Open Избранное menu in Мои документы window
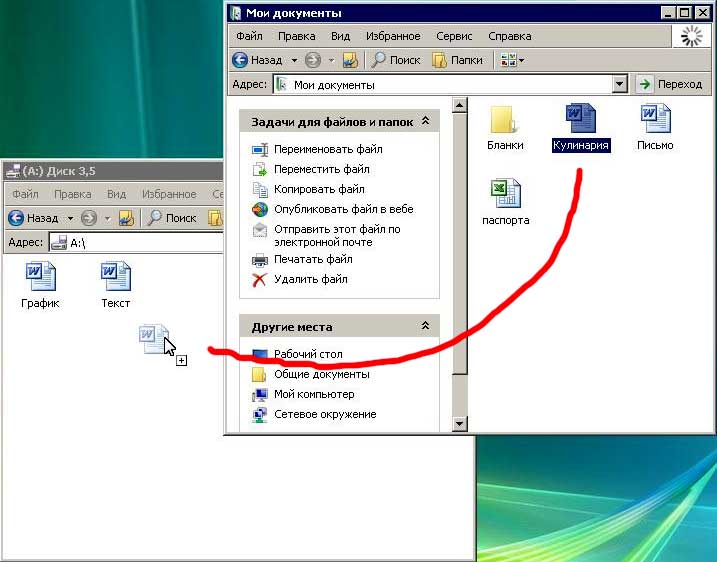The width and height of the screenshot is (717, 562). pos(393,36)
